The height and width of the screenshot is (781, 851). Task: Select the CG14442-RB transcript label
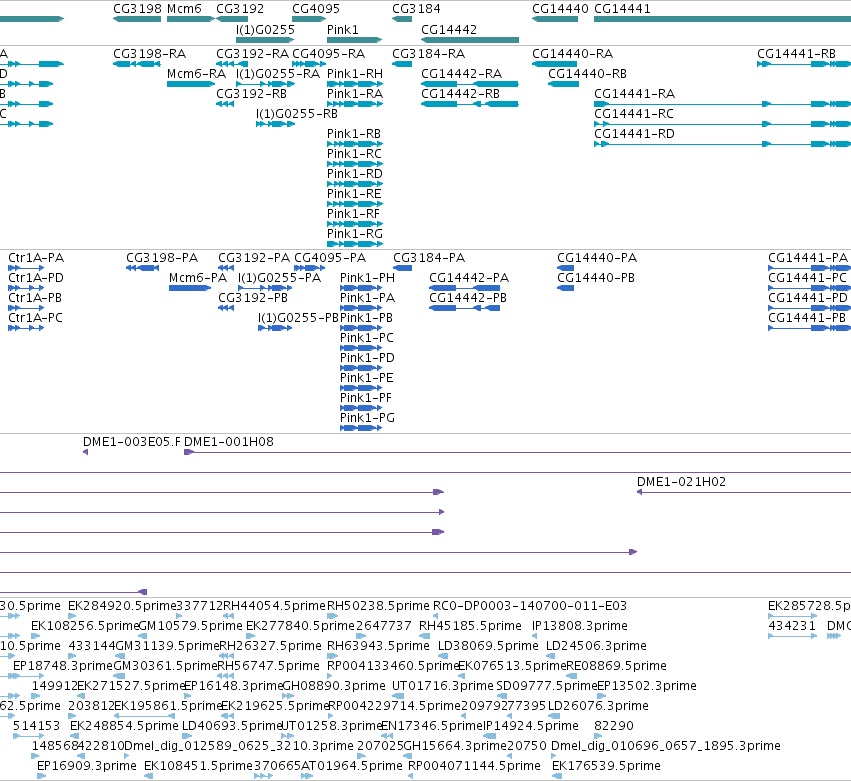pos(460,93)
